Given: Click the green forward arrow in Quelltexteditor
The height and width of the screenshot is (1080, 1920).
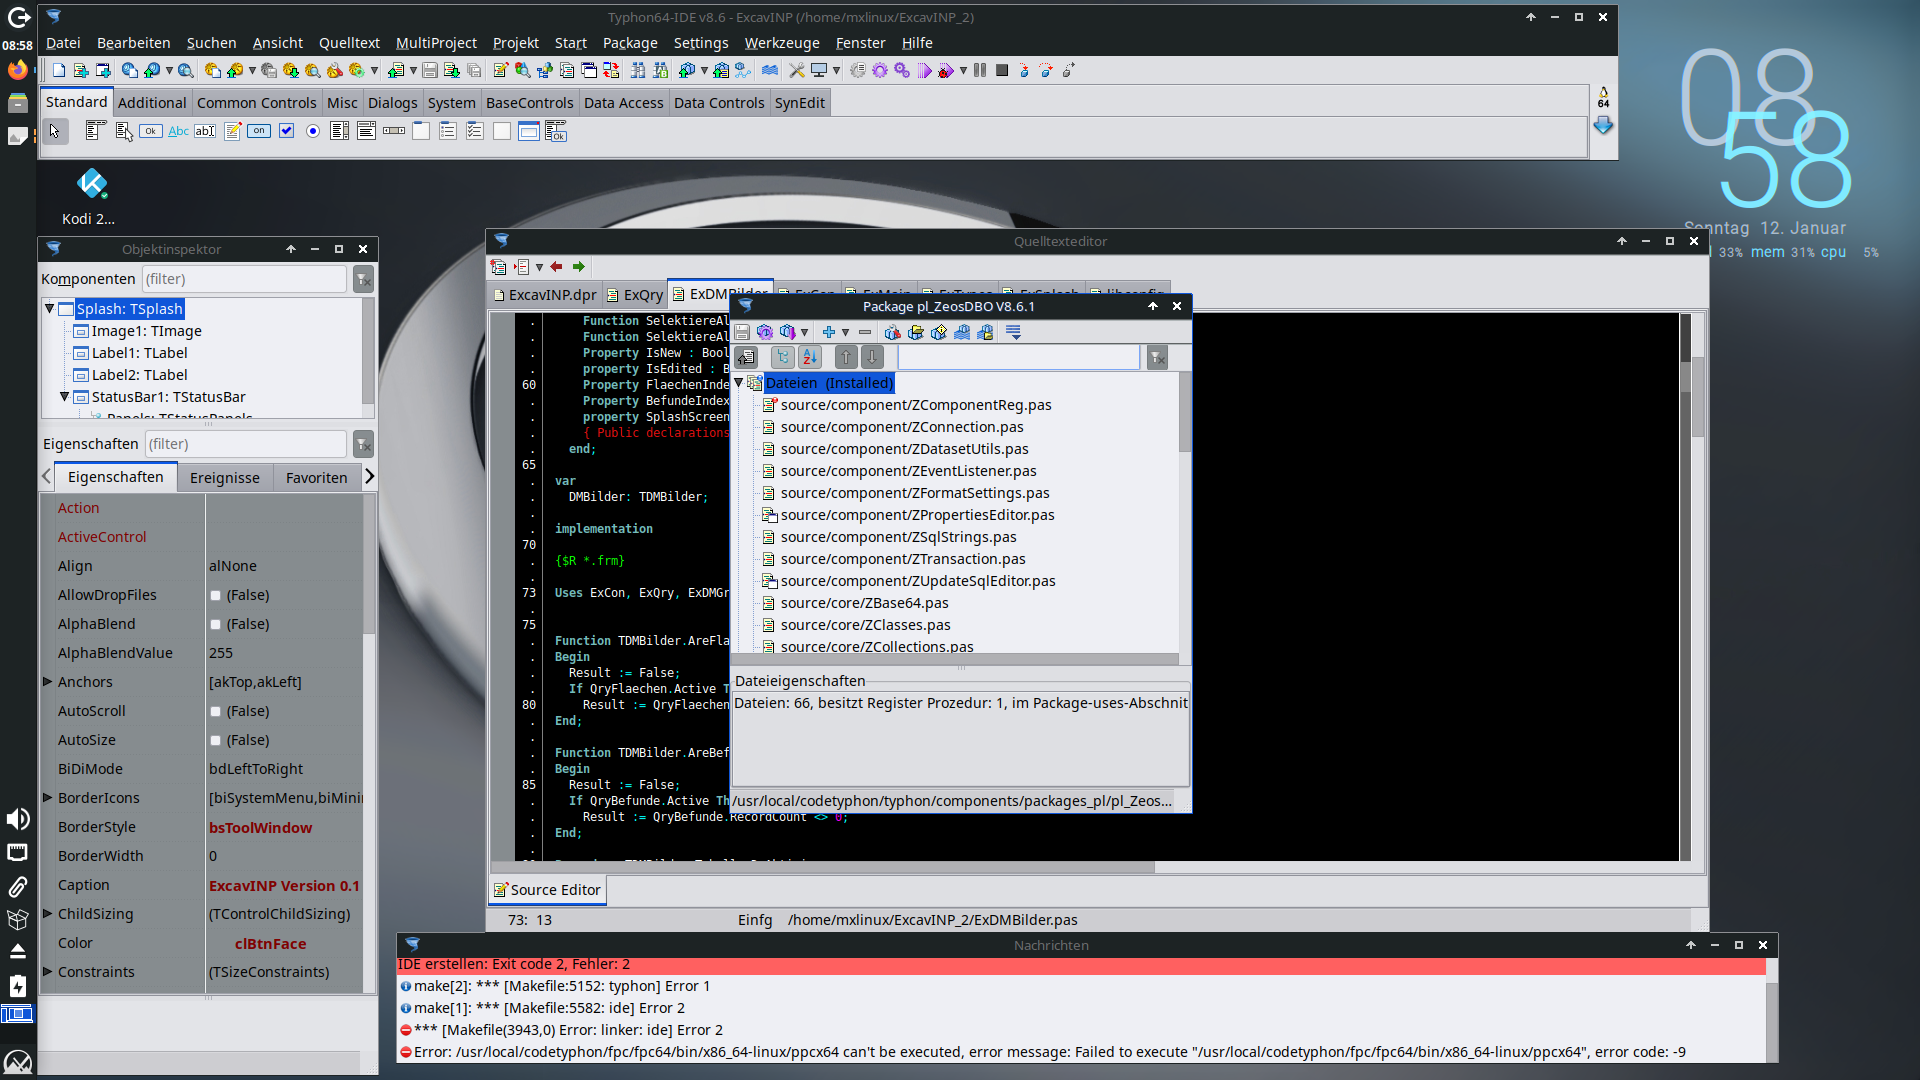Looking at the screenshot, I should pos(578,267).
